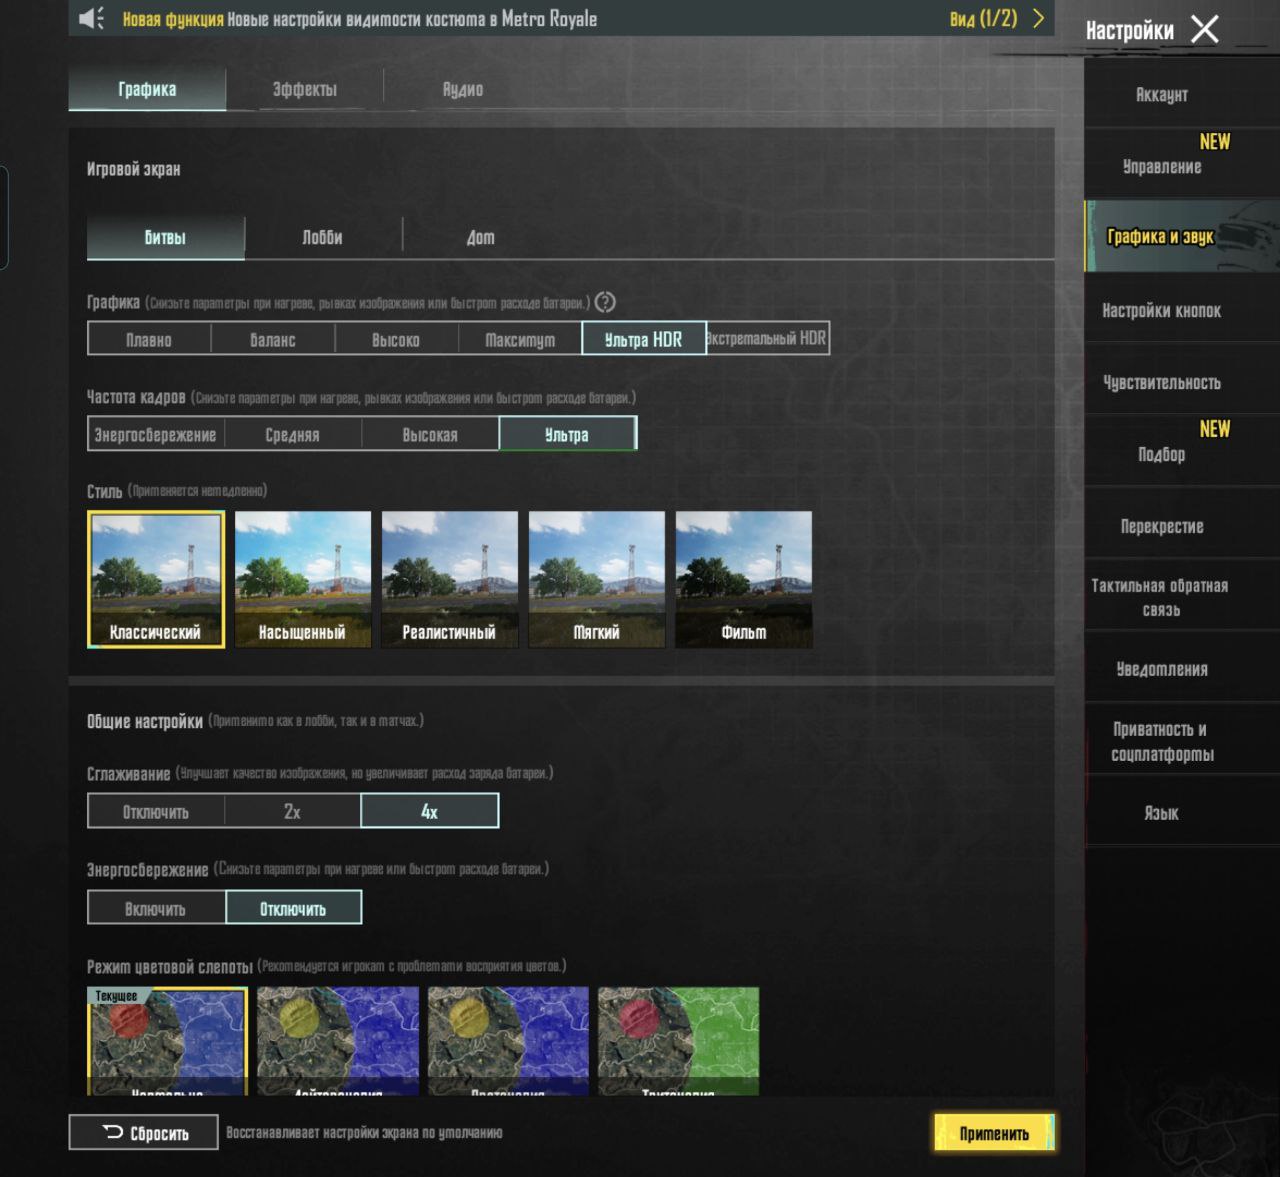The width and height of the screenshot is (1280, 1177).
Task: Open graphics help question mark icon
Action: click(x=605, y=302)
